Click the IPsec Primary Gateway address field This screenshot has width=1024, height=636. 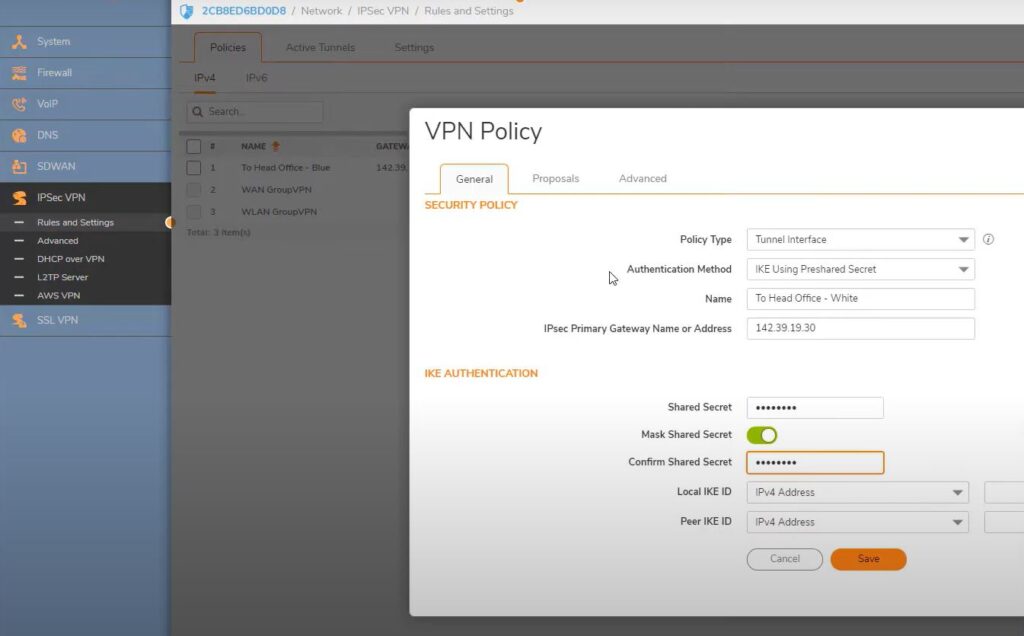860,328
